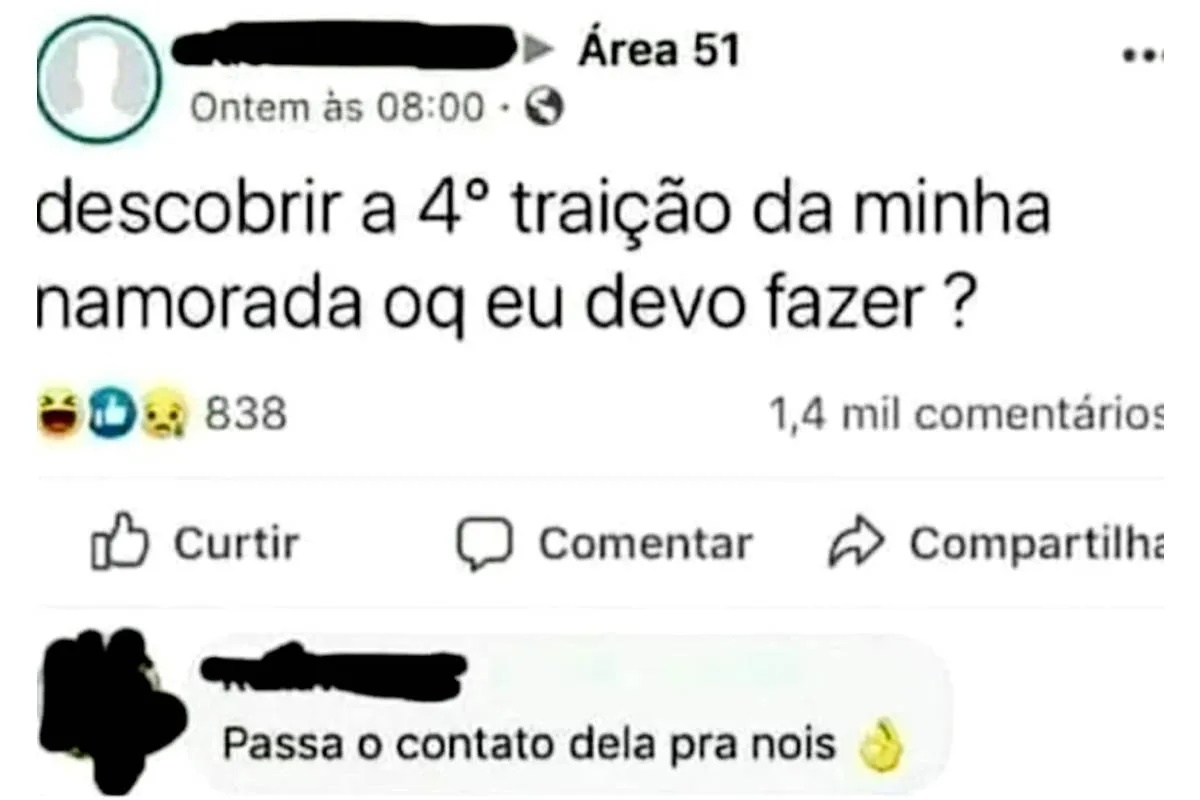Image resolution: width=1200 pixels, height=800 pixels.
Task: Click the Comentar button label
Action: [x=645, y=544]
